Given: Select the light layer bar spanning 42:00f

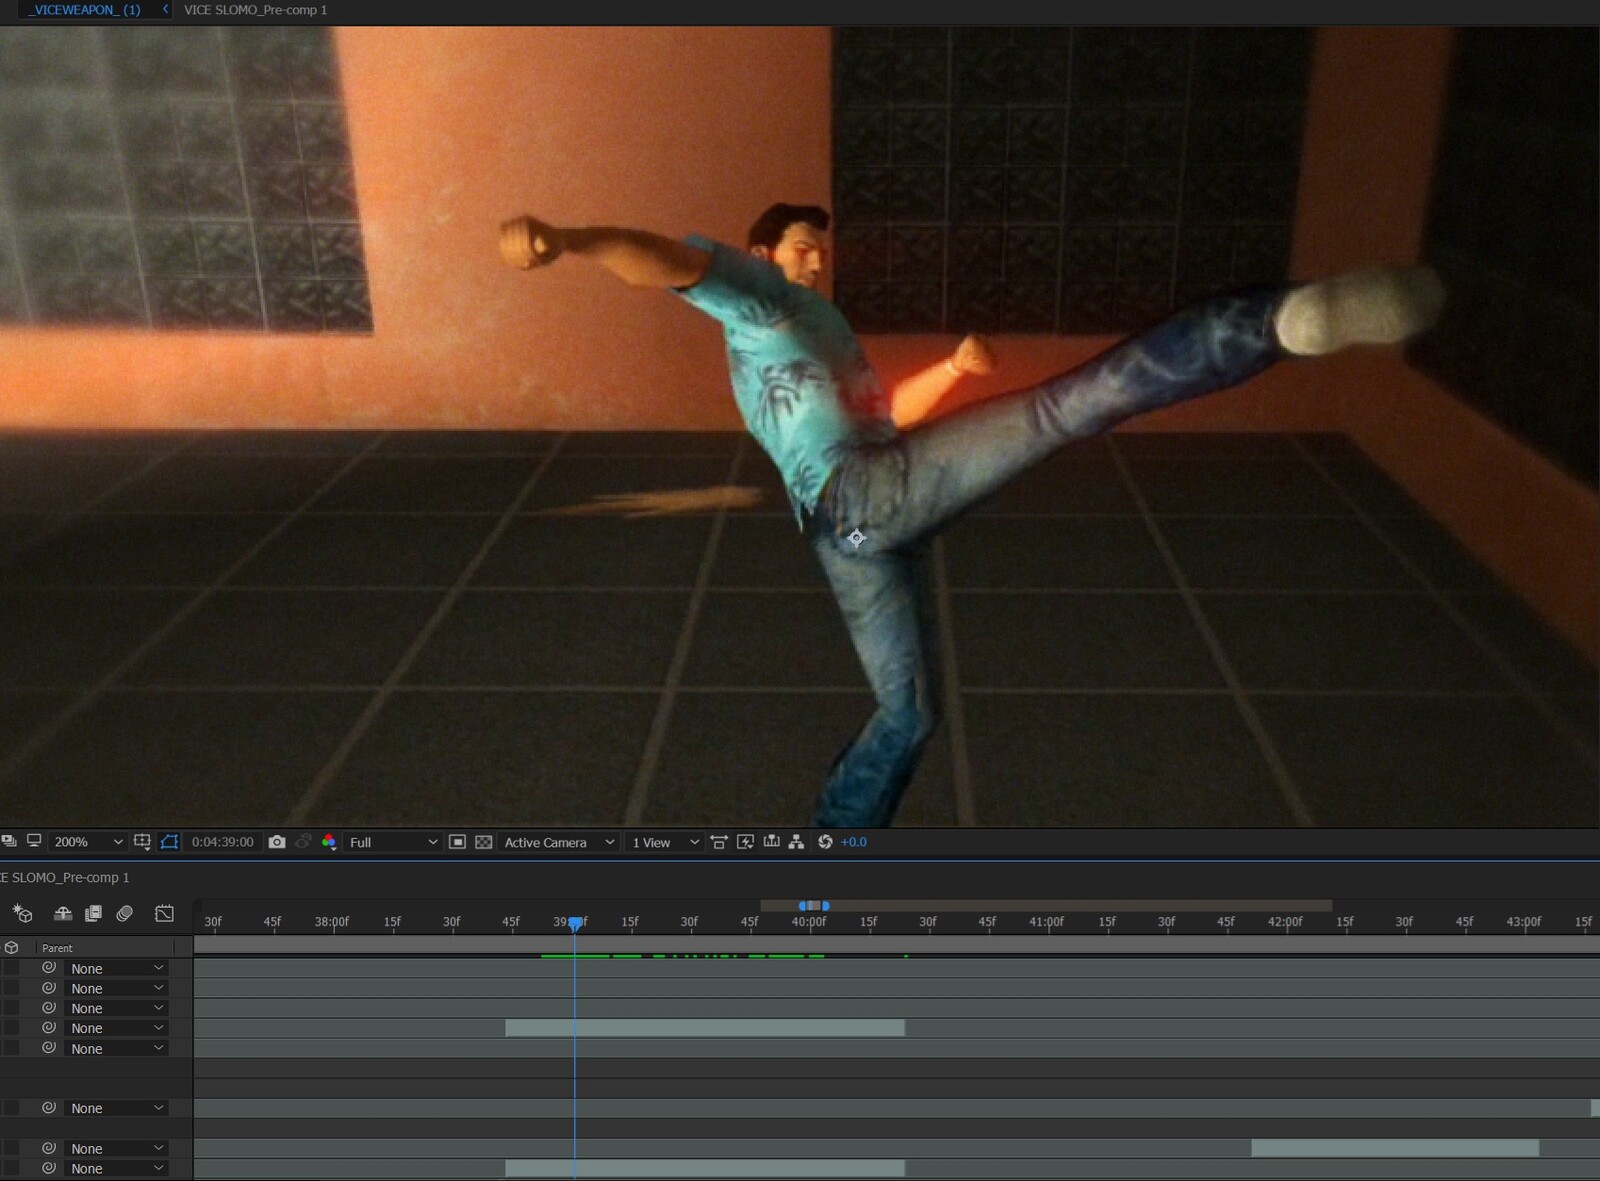Looking at the screenshot, I should (1395, 1148).
